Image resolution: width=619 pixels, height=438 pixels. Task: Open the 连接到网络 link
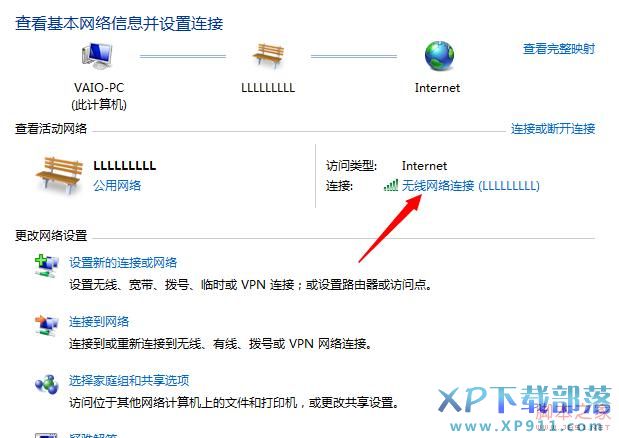(x=99, y=322)
